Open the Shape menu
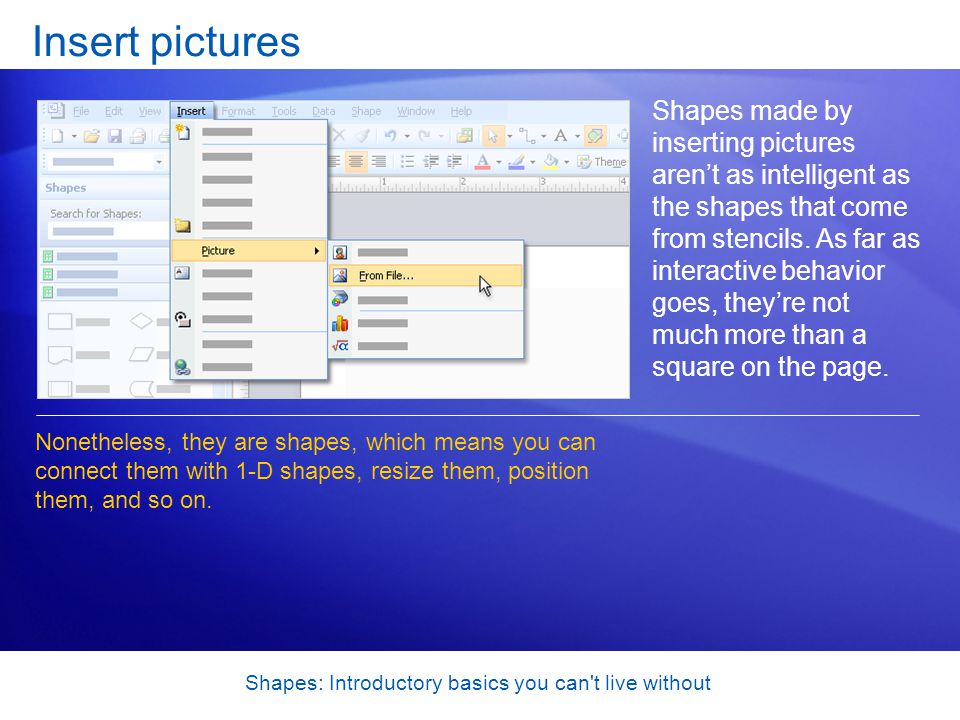 coord(366,111)
